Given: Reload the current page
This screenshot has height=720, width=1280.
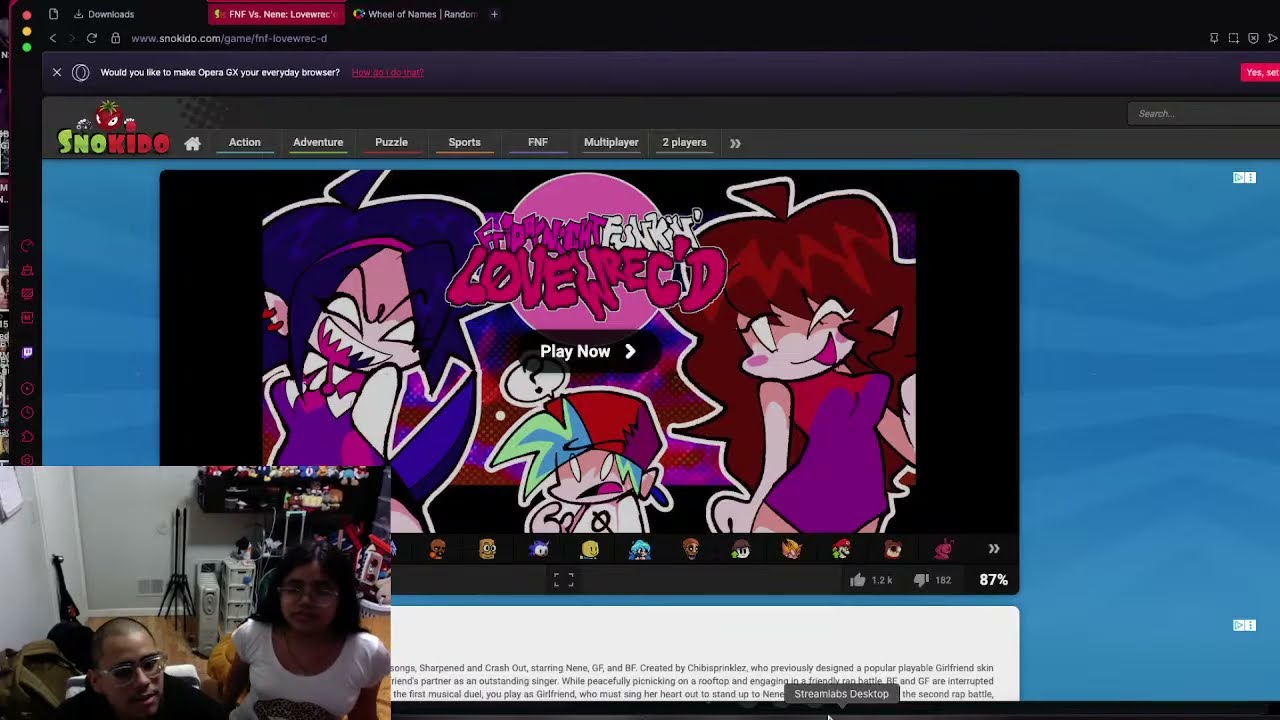Looking at the screenshot, I should [91, 38].
